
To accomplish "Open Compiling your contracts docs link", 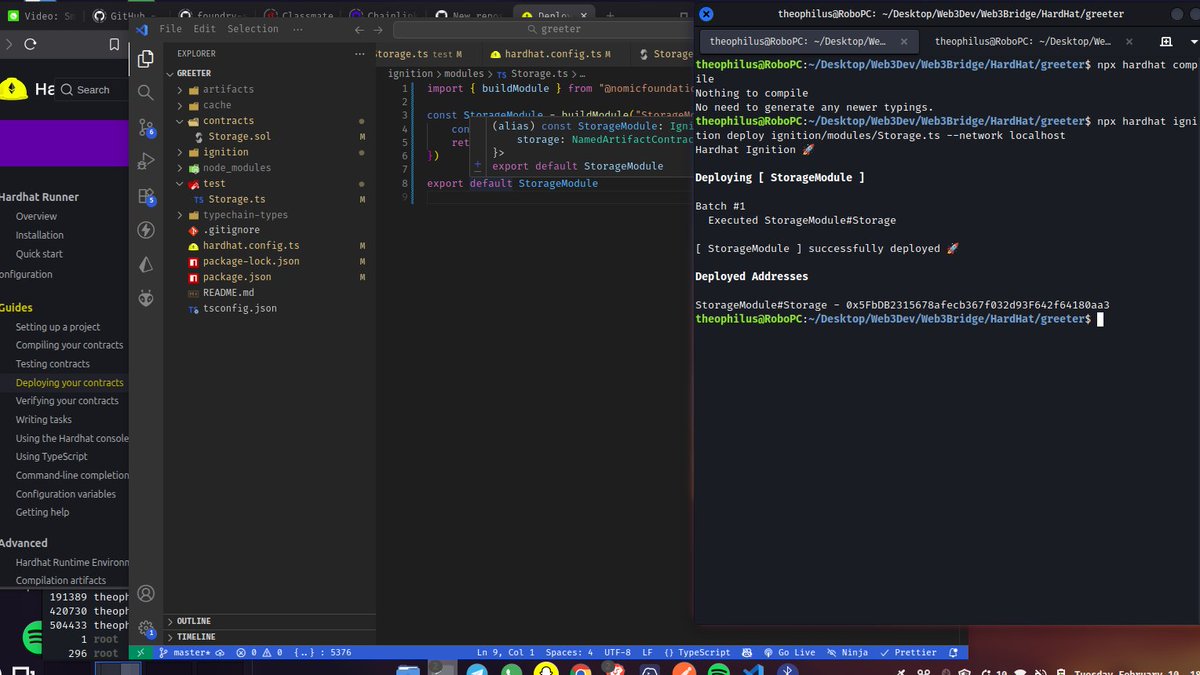I will pos(69,345).
